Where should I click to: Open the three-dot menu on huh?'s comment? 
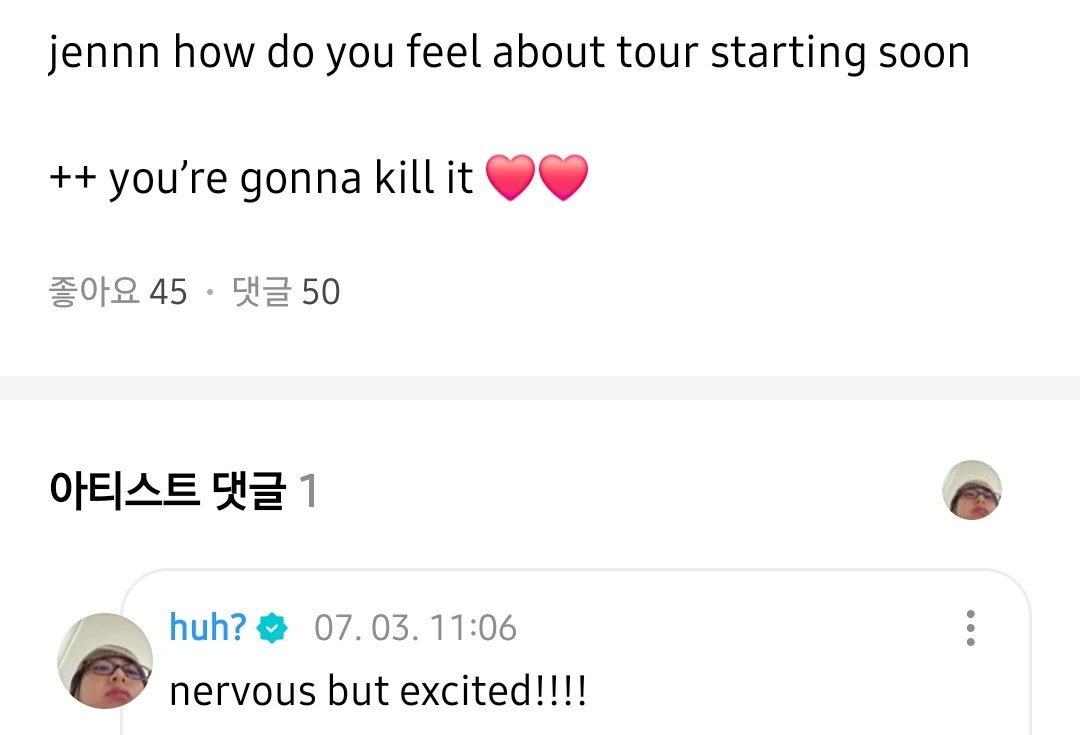pos(970,628)
